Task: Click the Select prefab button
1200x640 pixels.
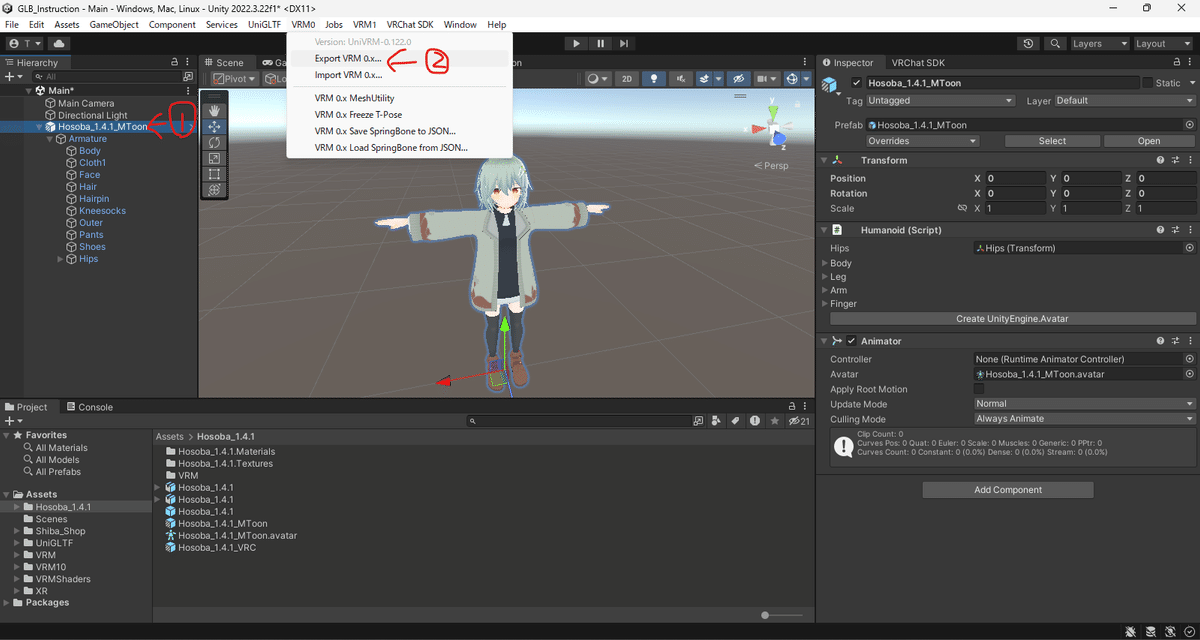Action: pyautogui.click(x=1052, y=141)
